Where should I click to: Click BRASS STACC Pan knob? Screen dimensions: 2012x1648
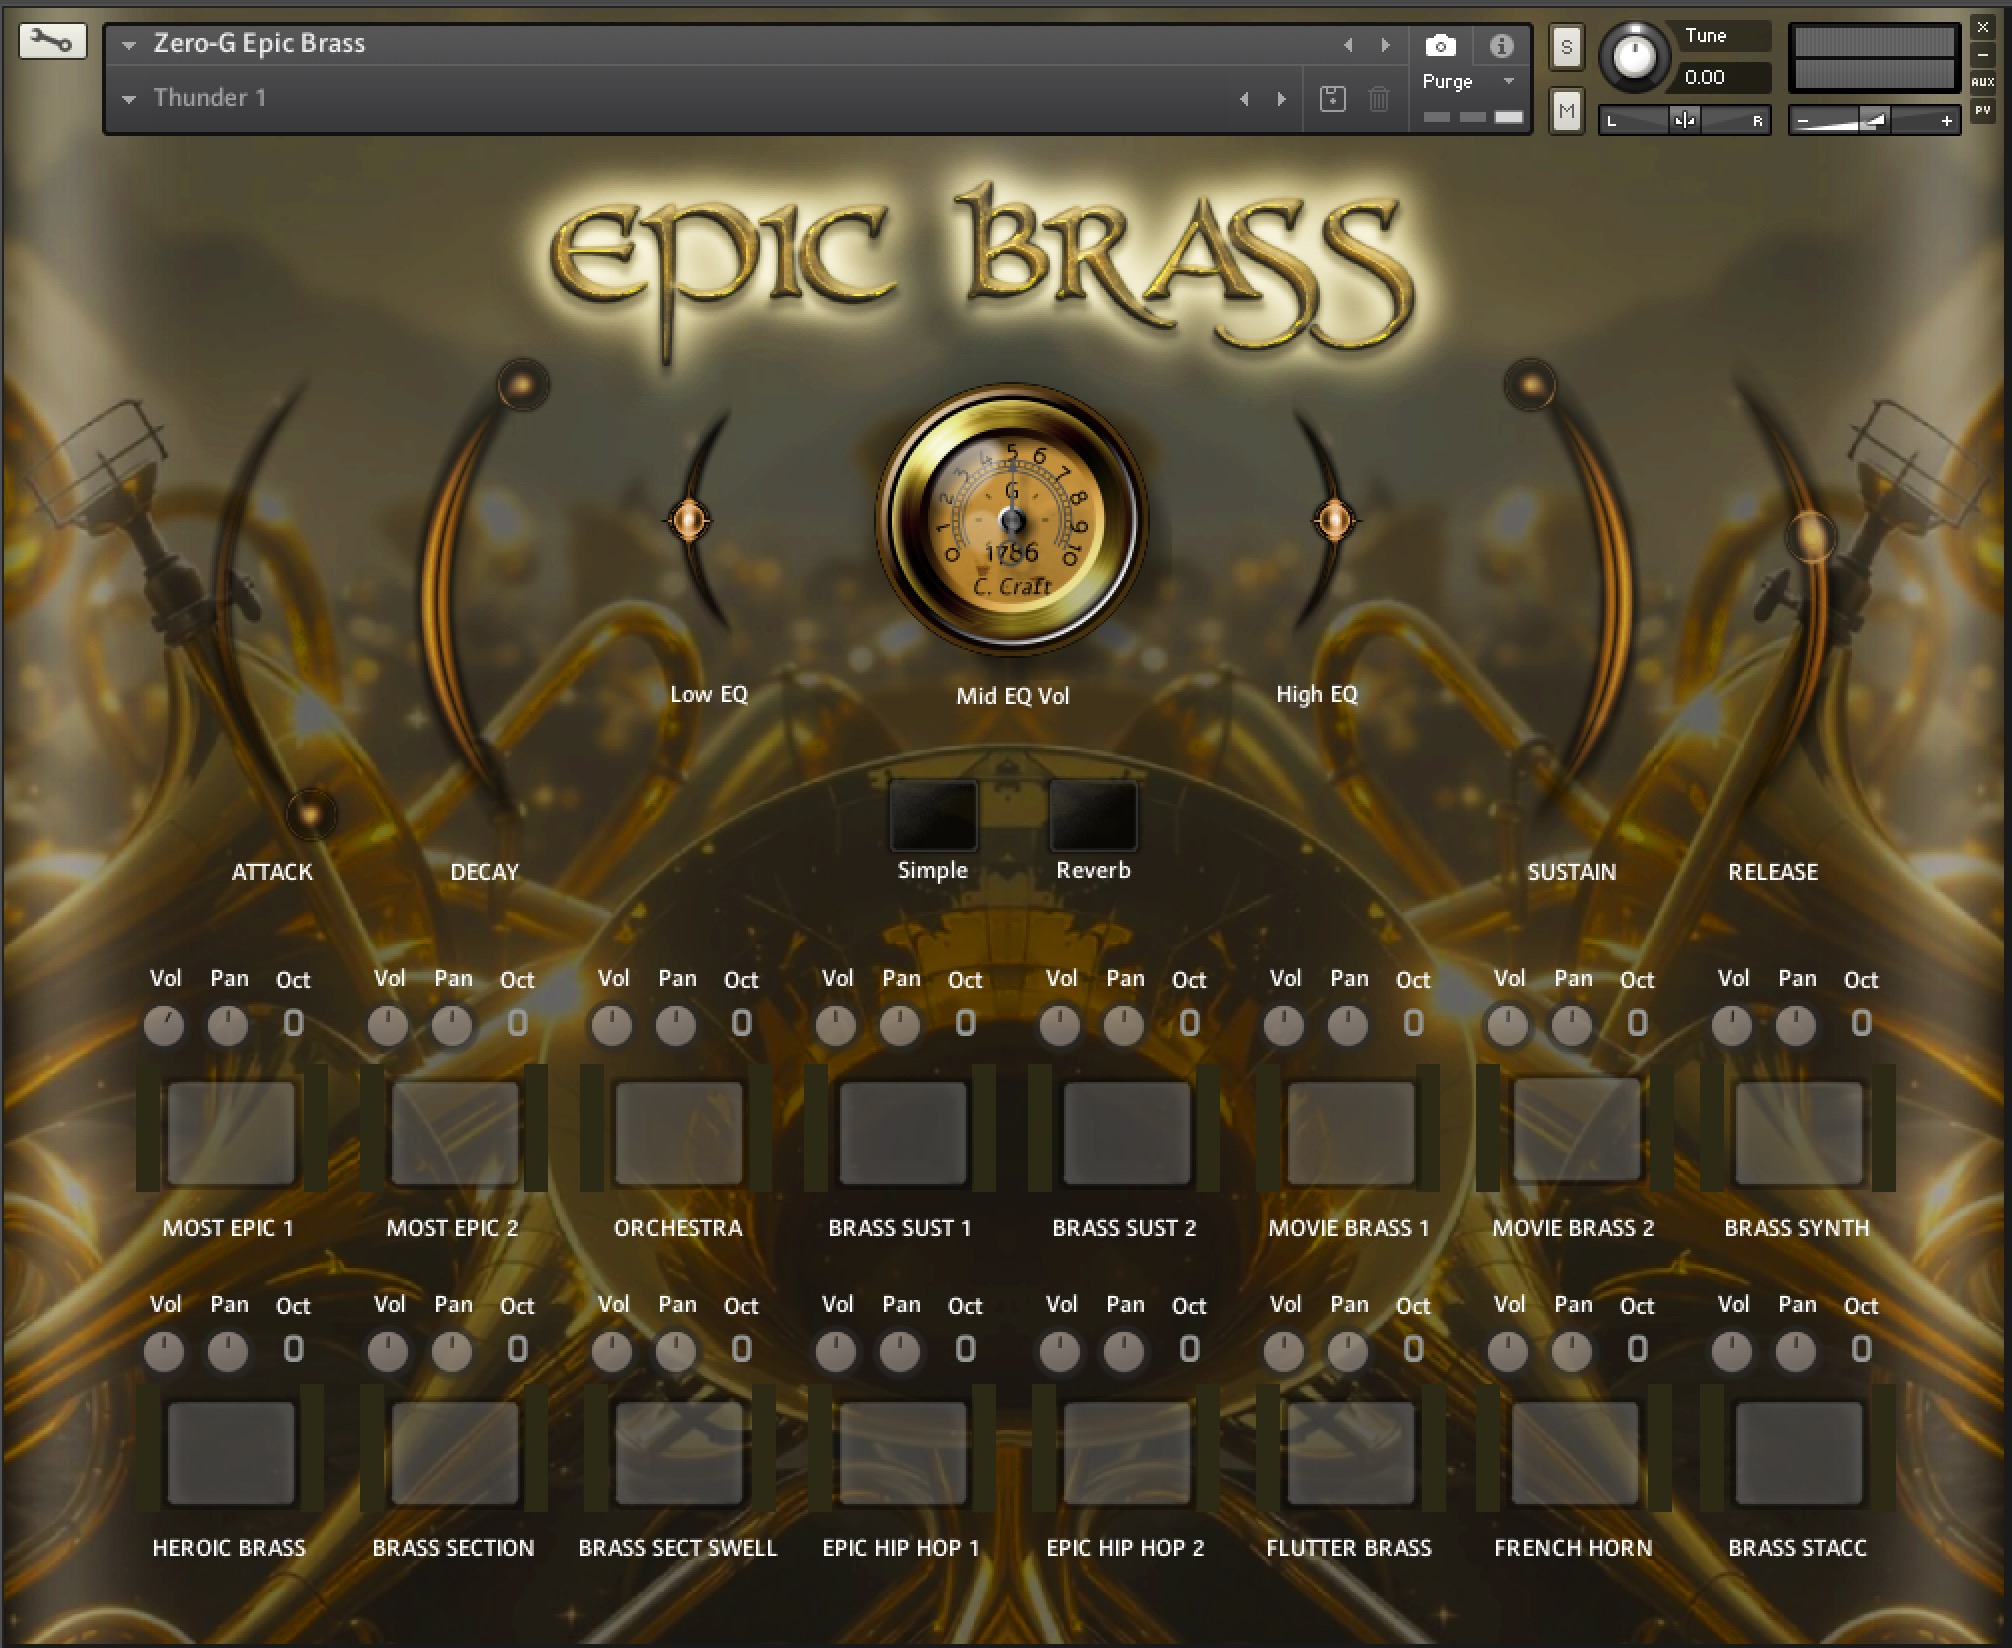point(1796,1352)
